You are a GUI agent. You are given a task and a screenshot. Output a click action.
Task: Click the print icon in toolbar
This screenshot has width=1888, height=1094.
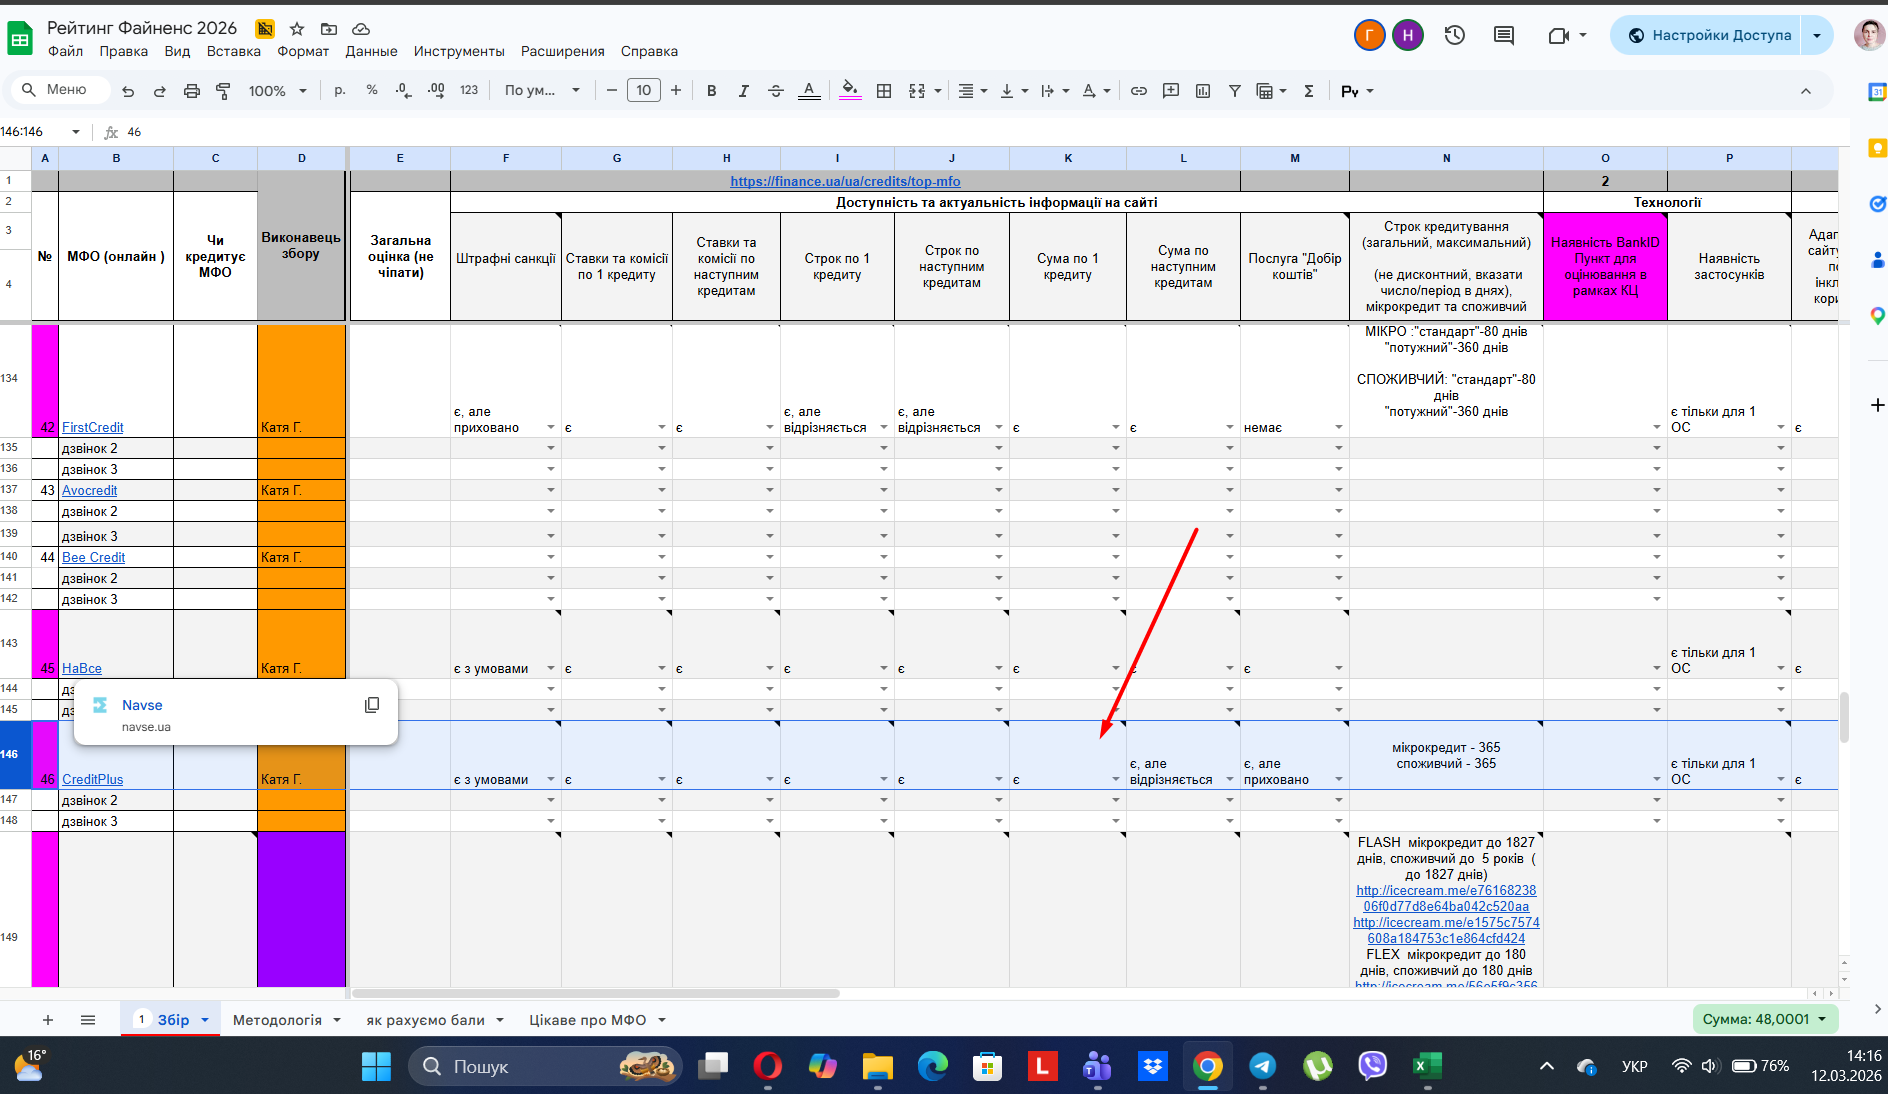click(x=192, y=91)
